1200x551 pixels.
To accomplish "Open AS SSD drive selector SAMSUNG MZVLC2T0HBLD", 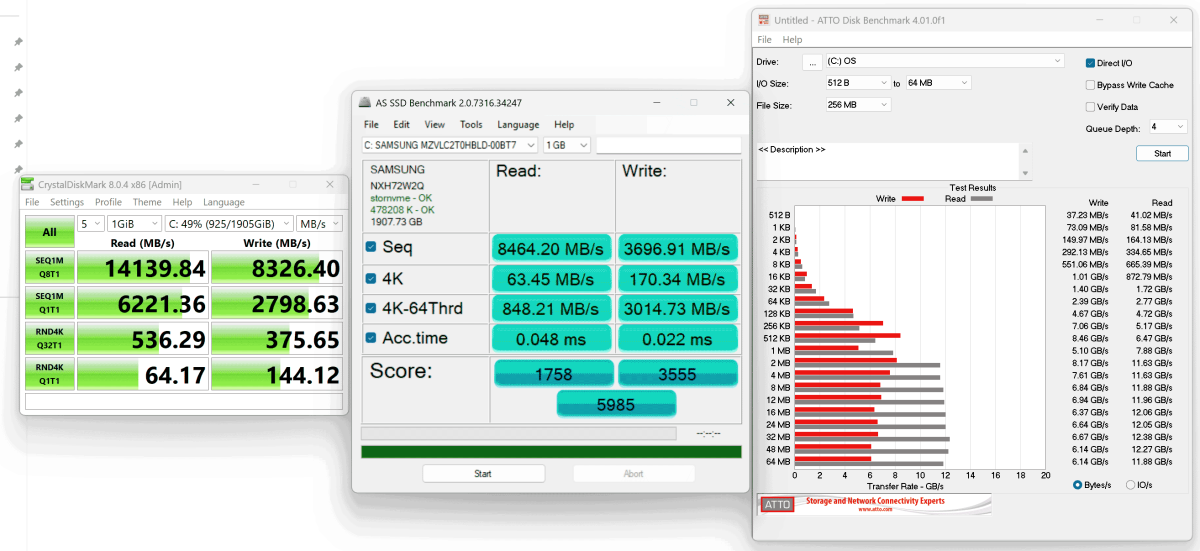I will (451, 145).
